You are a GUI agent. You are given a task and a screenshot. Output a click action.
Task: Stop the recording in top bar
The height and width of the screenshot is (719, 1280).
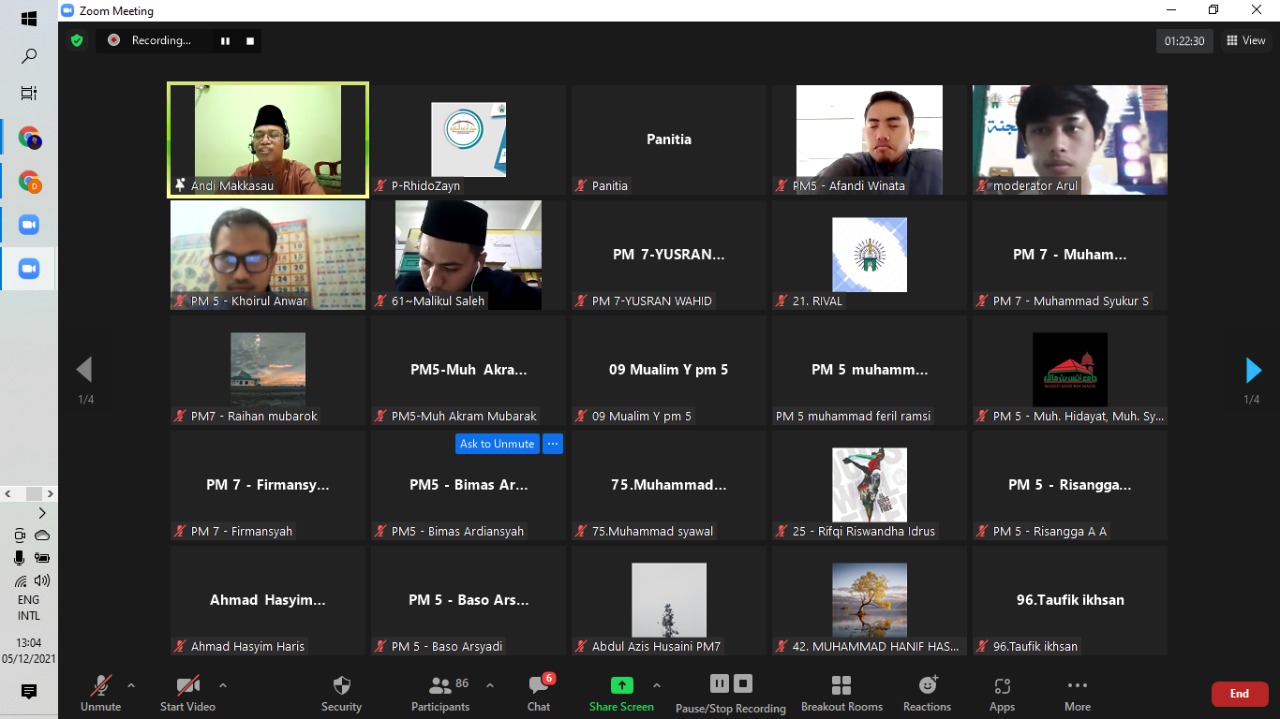pos(250,41)
